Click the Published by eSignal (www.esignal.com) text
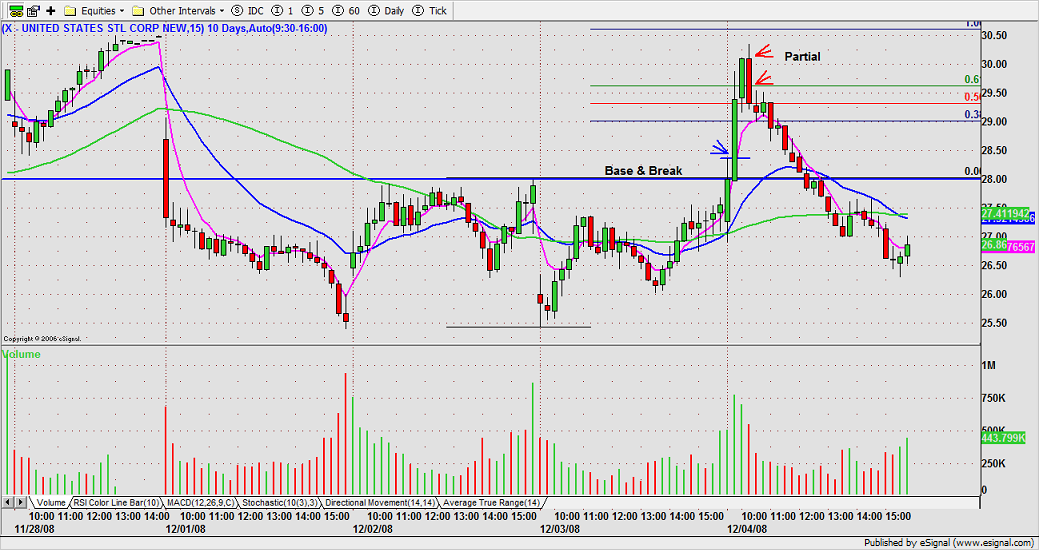This screenshot has height=550, width=1039. tap(949, 543)
